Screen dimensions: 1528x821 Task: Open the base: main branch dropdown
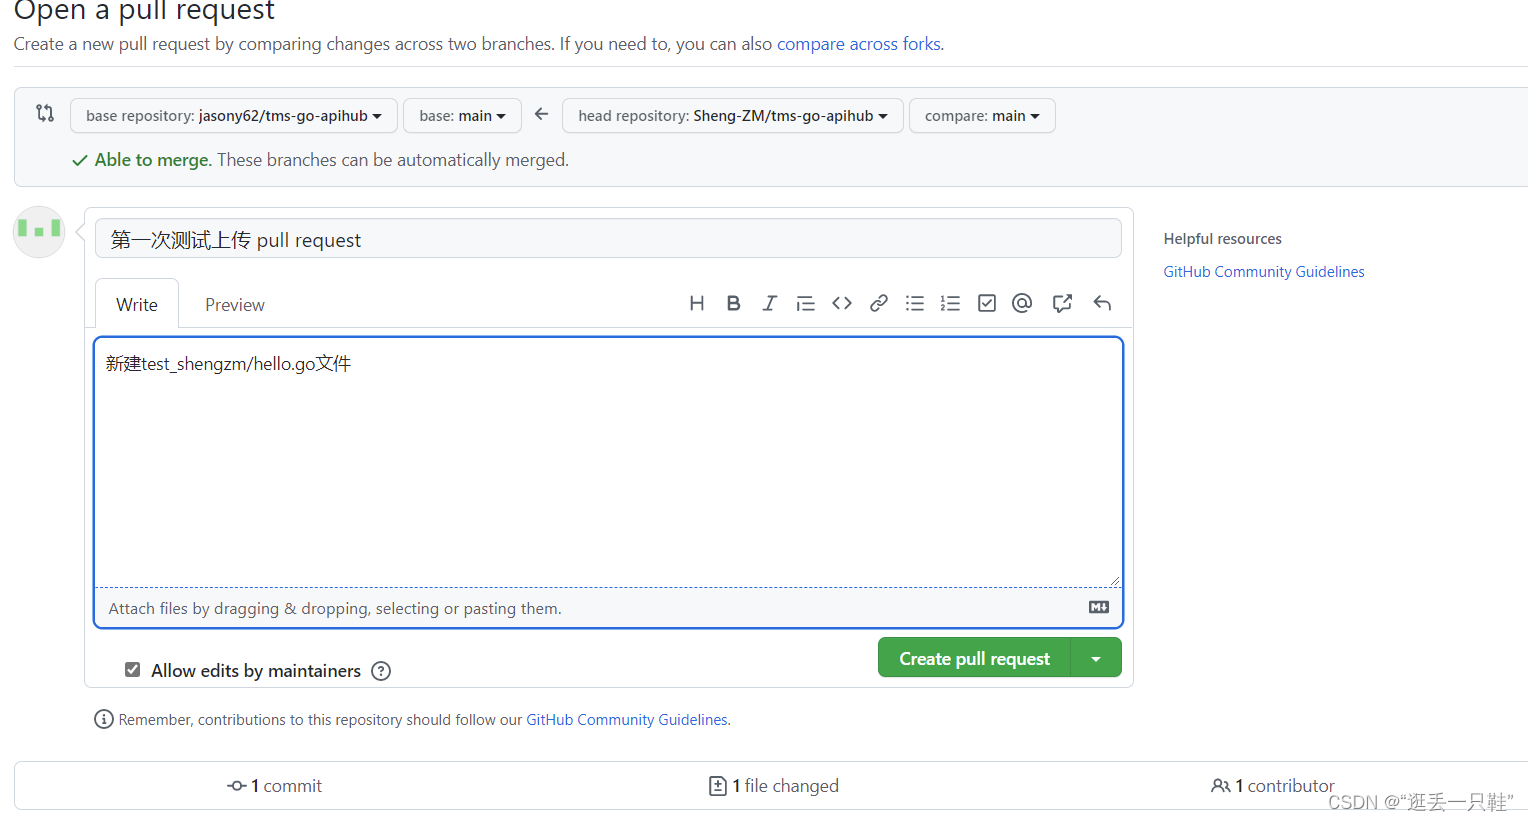pyautogui.click(x=462, y=116)
